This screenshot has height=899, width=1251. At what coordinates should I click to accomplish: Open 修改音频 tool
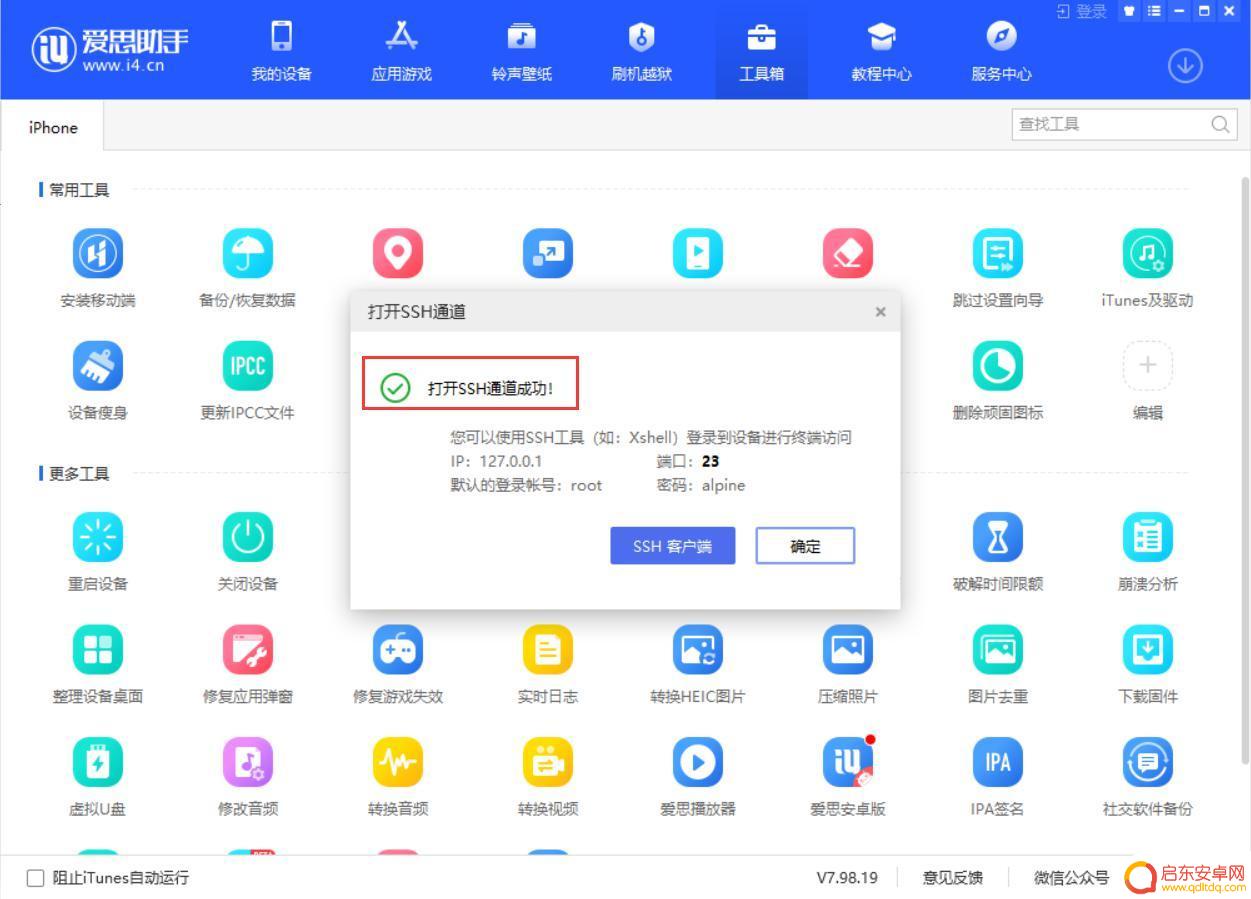pos(248,762)
